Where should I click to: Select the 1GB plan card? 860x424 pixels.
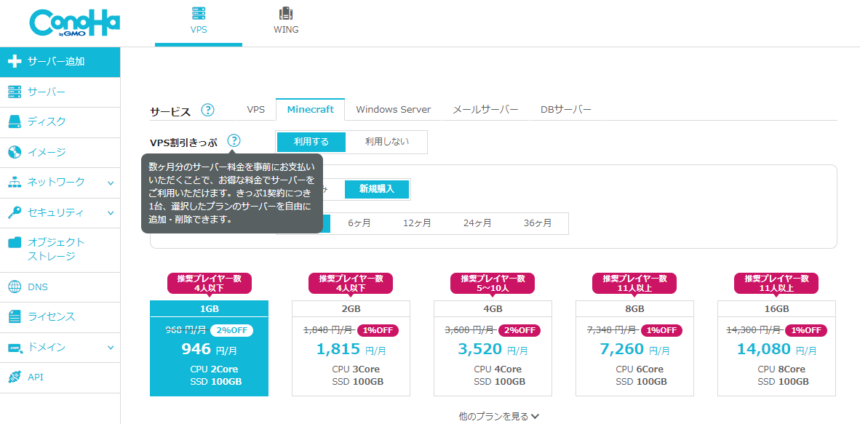[x=209, y=348]
